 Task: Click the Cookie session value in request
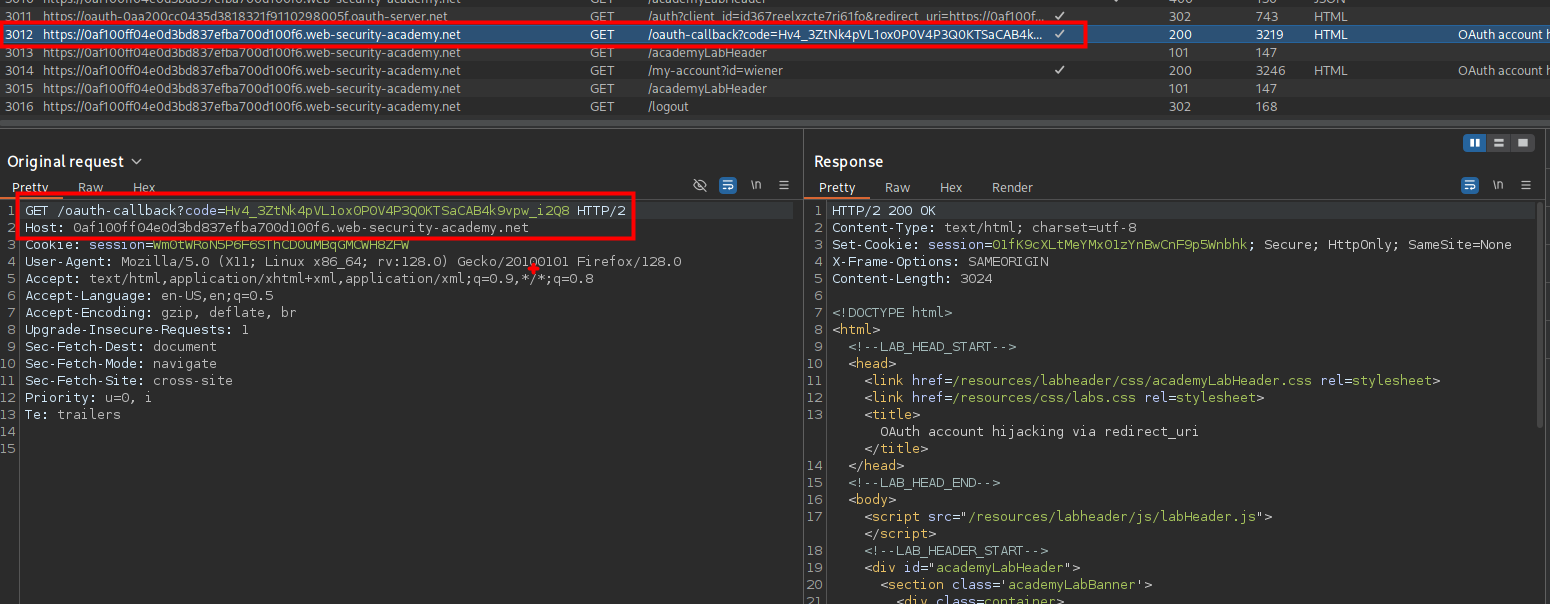(280, 245)
